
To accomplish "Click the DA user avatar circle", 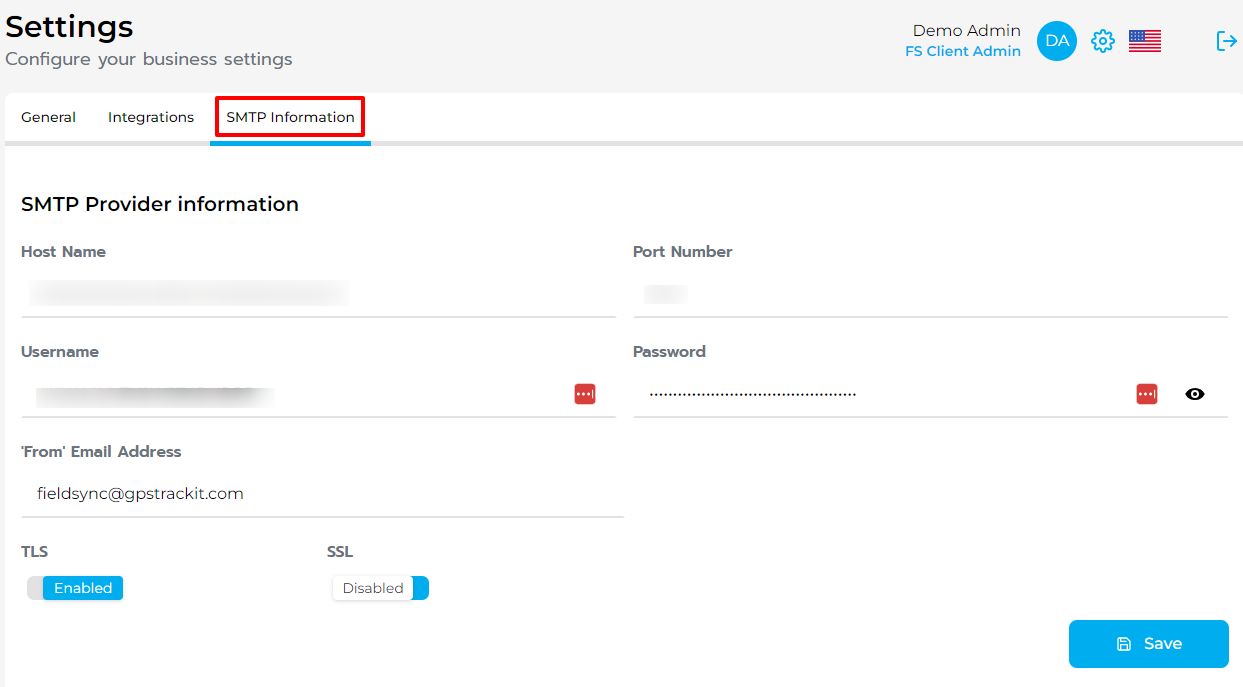I will click(1056, 41).
